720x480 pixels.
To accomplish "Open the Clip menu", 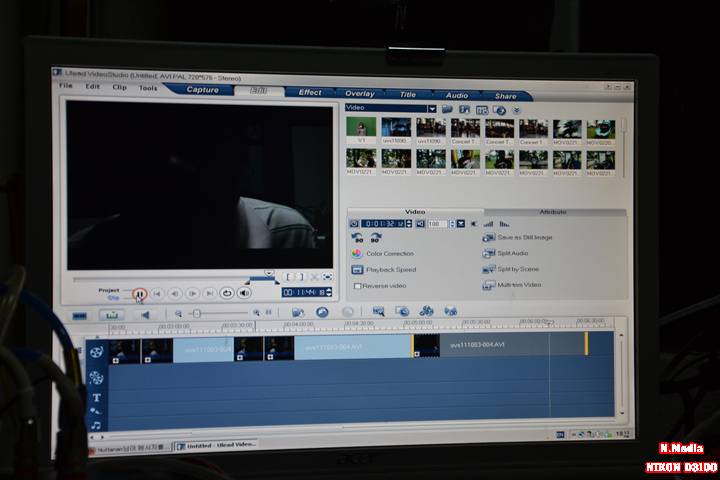I will pyautogui.click(x=119, y=87).
